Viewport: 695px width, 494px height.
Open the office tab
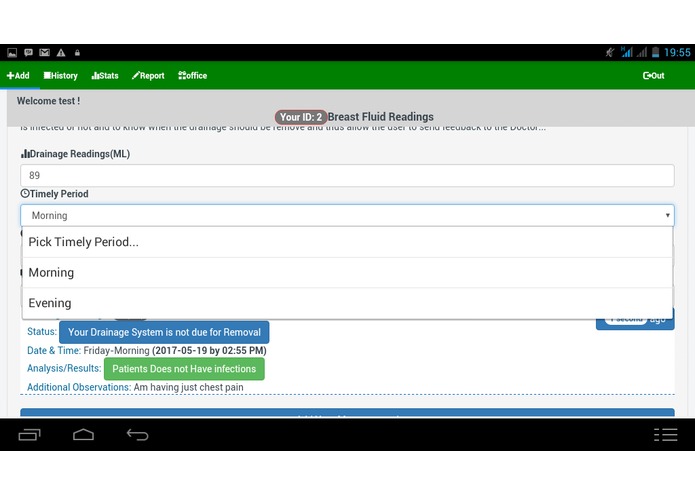(192, 75)
